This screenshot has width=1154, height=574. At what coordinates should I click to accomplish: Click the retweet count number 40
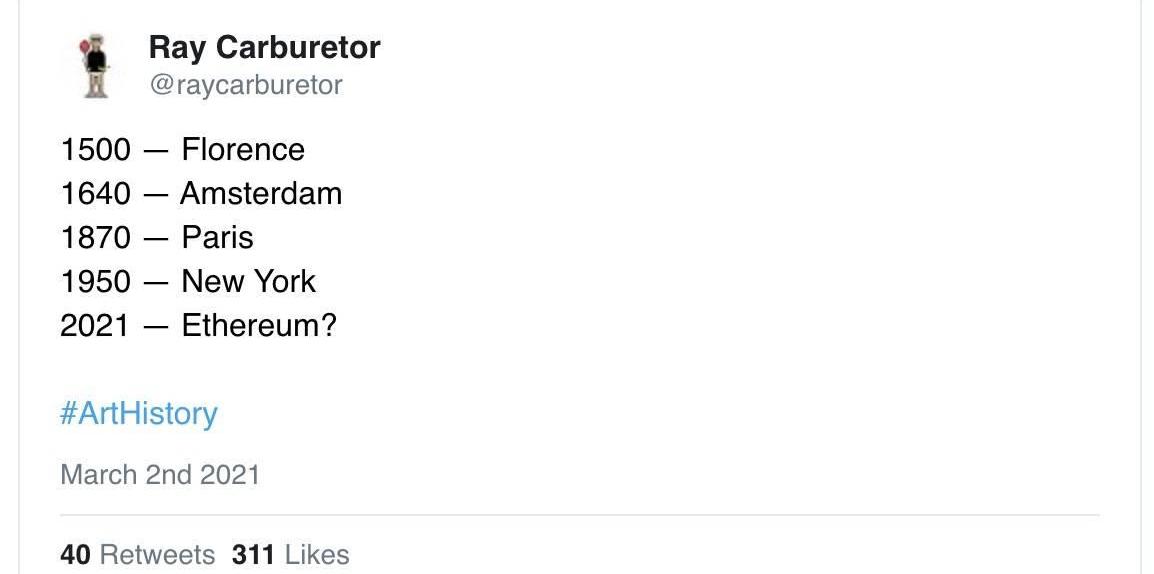click(75, 554)
